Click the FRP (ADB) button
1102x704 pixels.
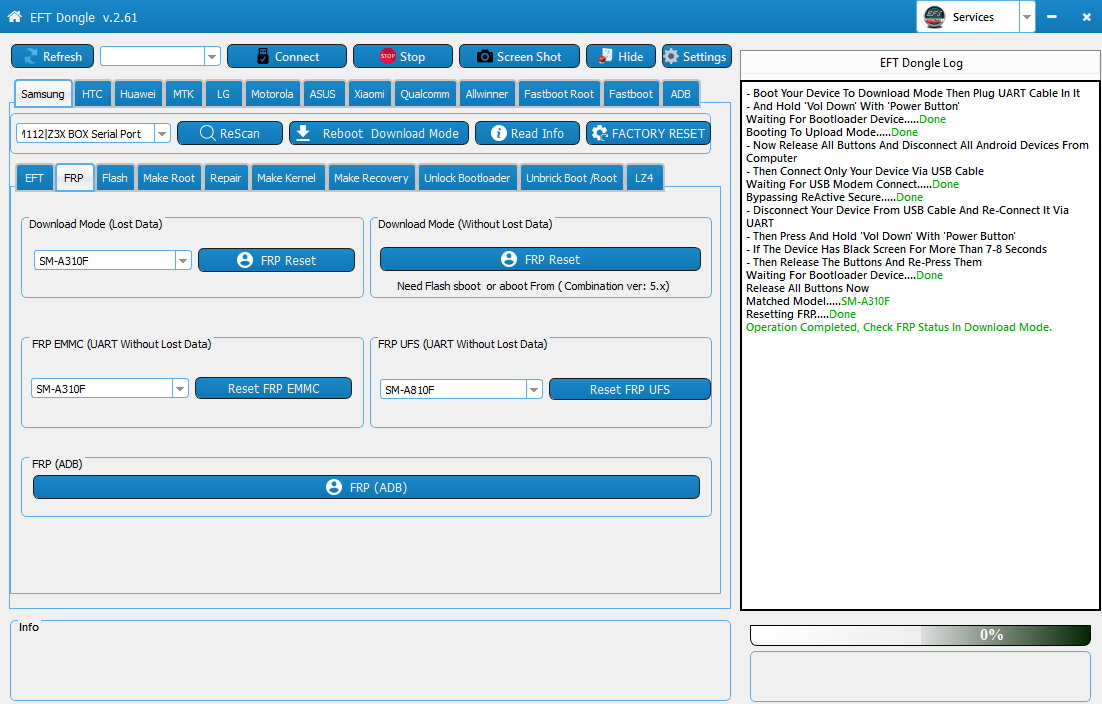pos(366,488)
